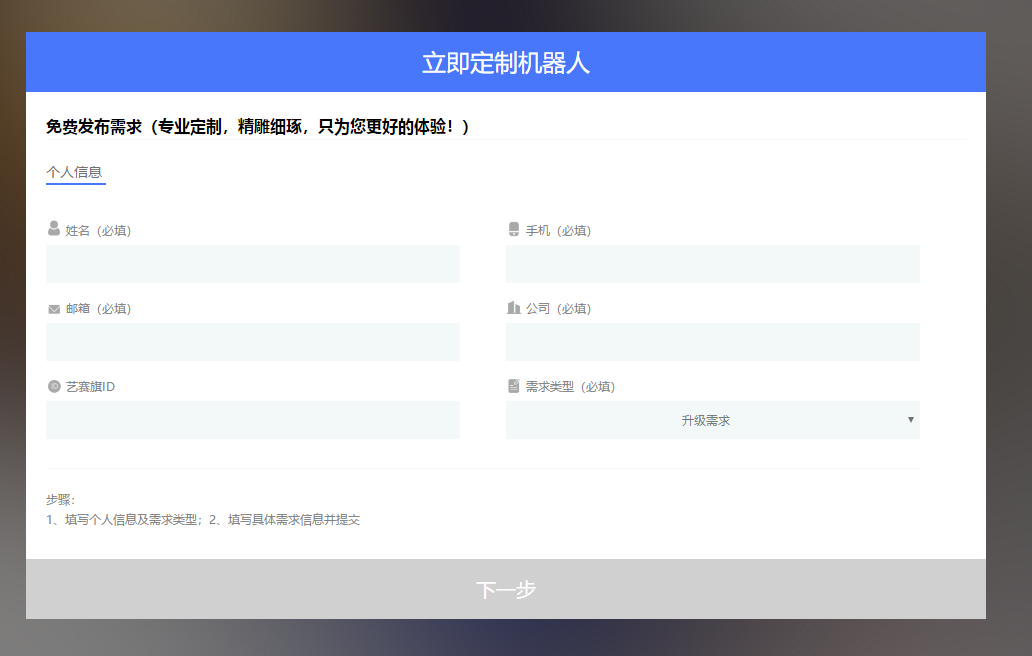
Task: Focus the 姓名 (必填) text field
Action: (x=253, y=264)
